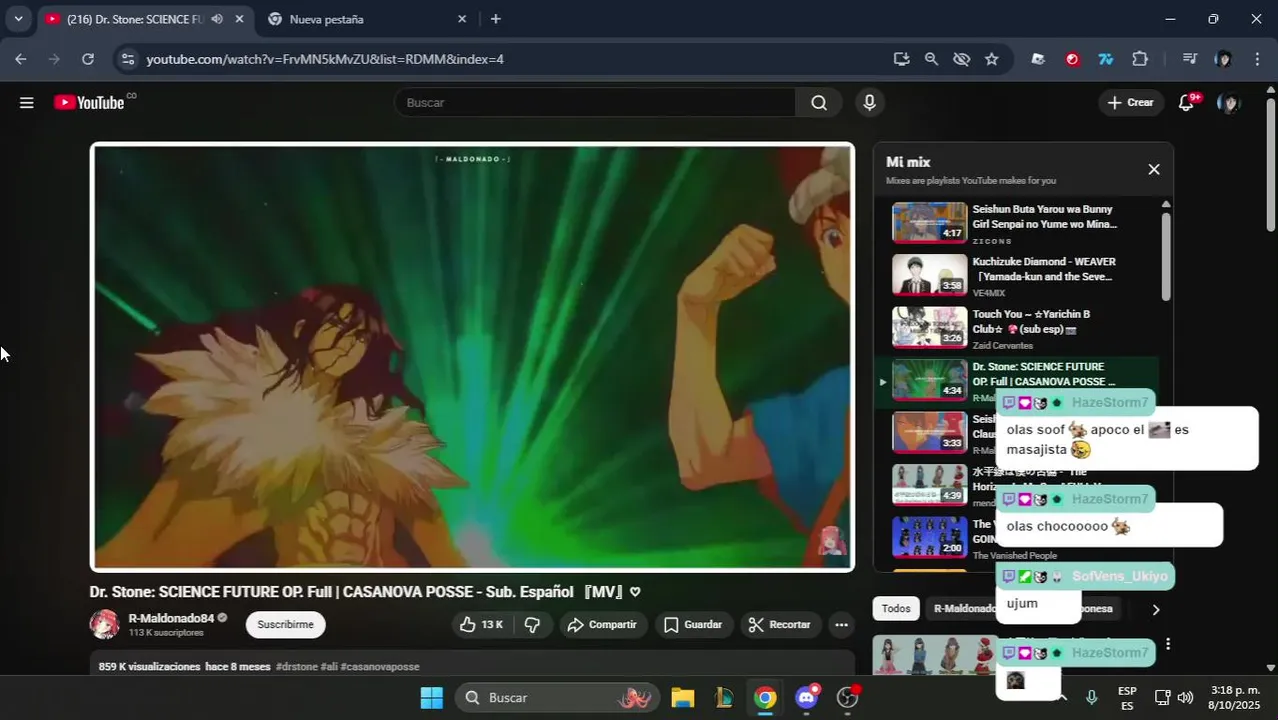
Task: Open YouTube account avatar menu
Action: click(x=1229, y=103)
